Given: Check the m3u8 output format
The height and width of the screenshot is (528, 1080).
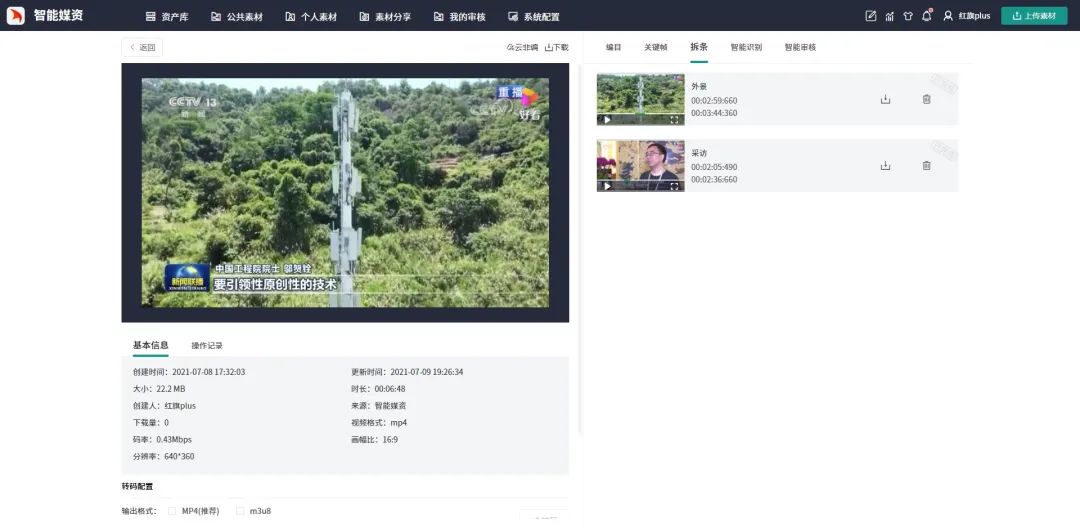Looking at the screenshot, I should 240,511.
